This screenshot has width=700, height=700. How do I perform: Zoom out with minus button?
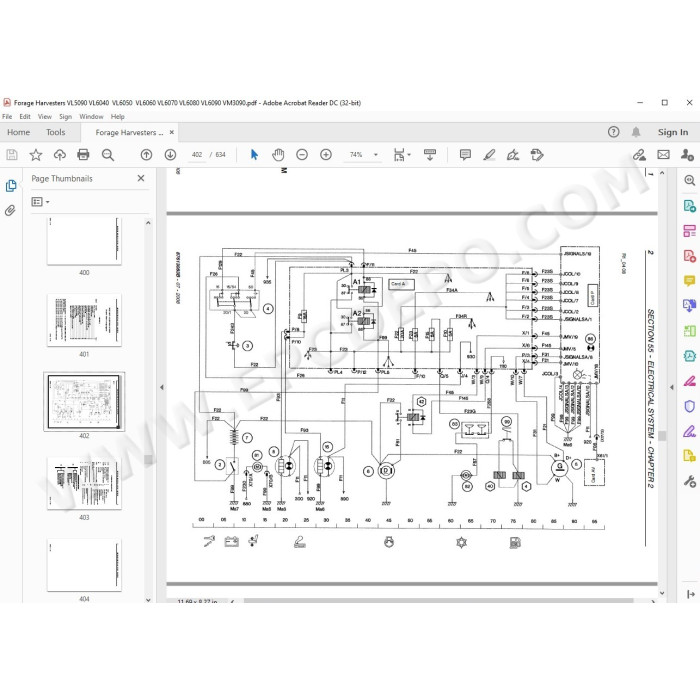(302, 155)
